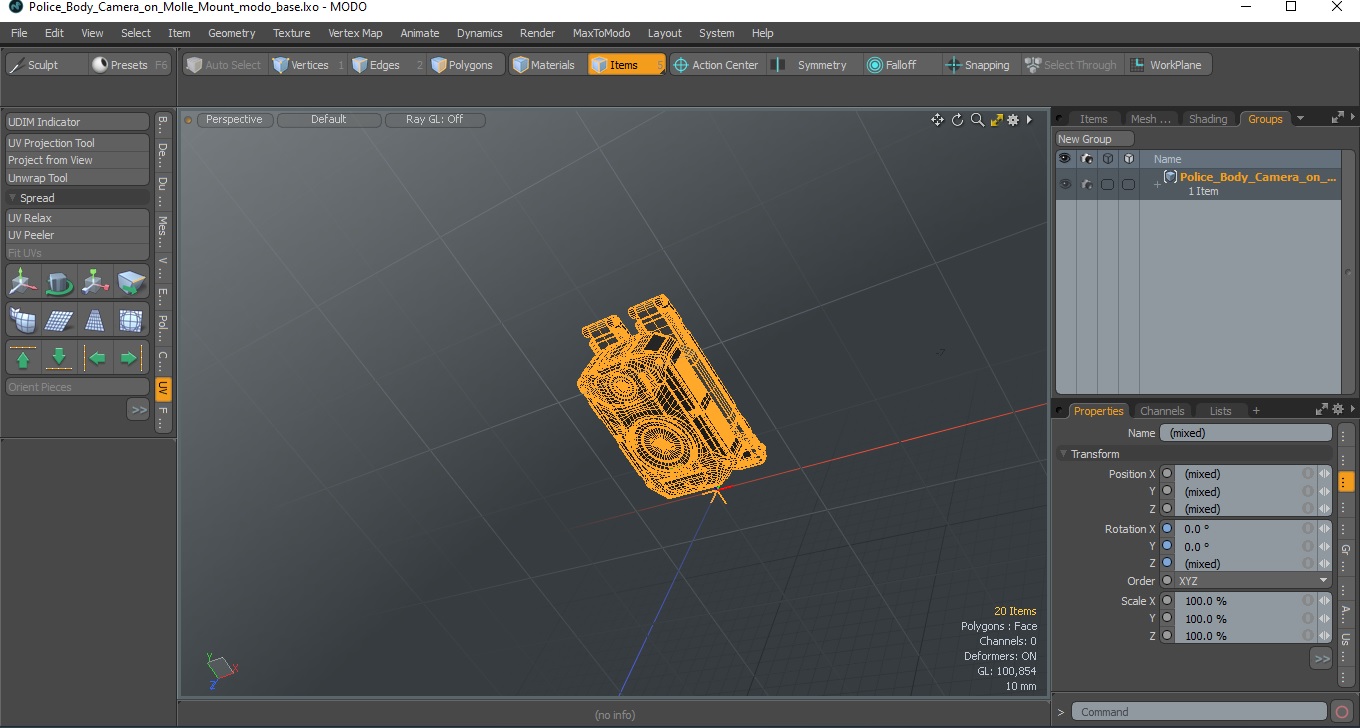Click the Position X slider arrows
This screenshot has height=728, width=1360.
point(1325,474)
